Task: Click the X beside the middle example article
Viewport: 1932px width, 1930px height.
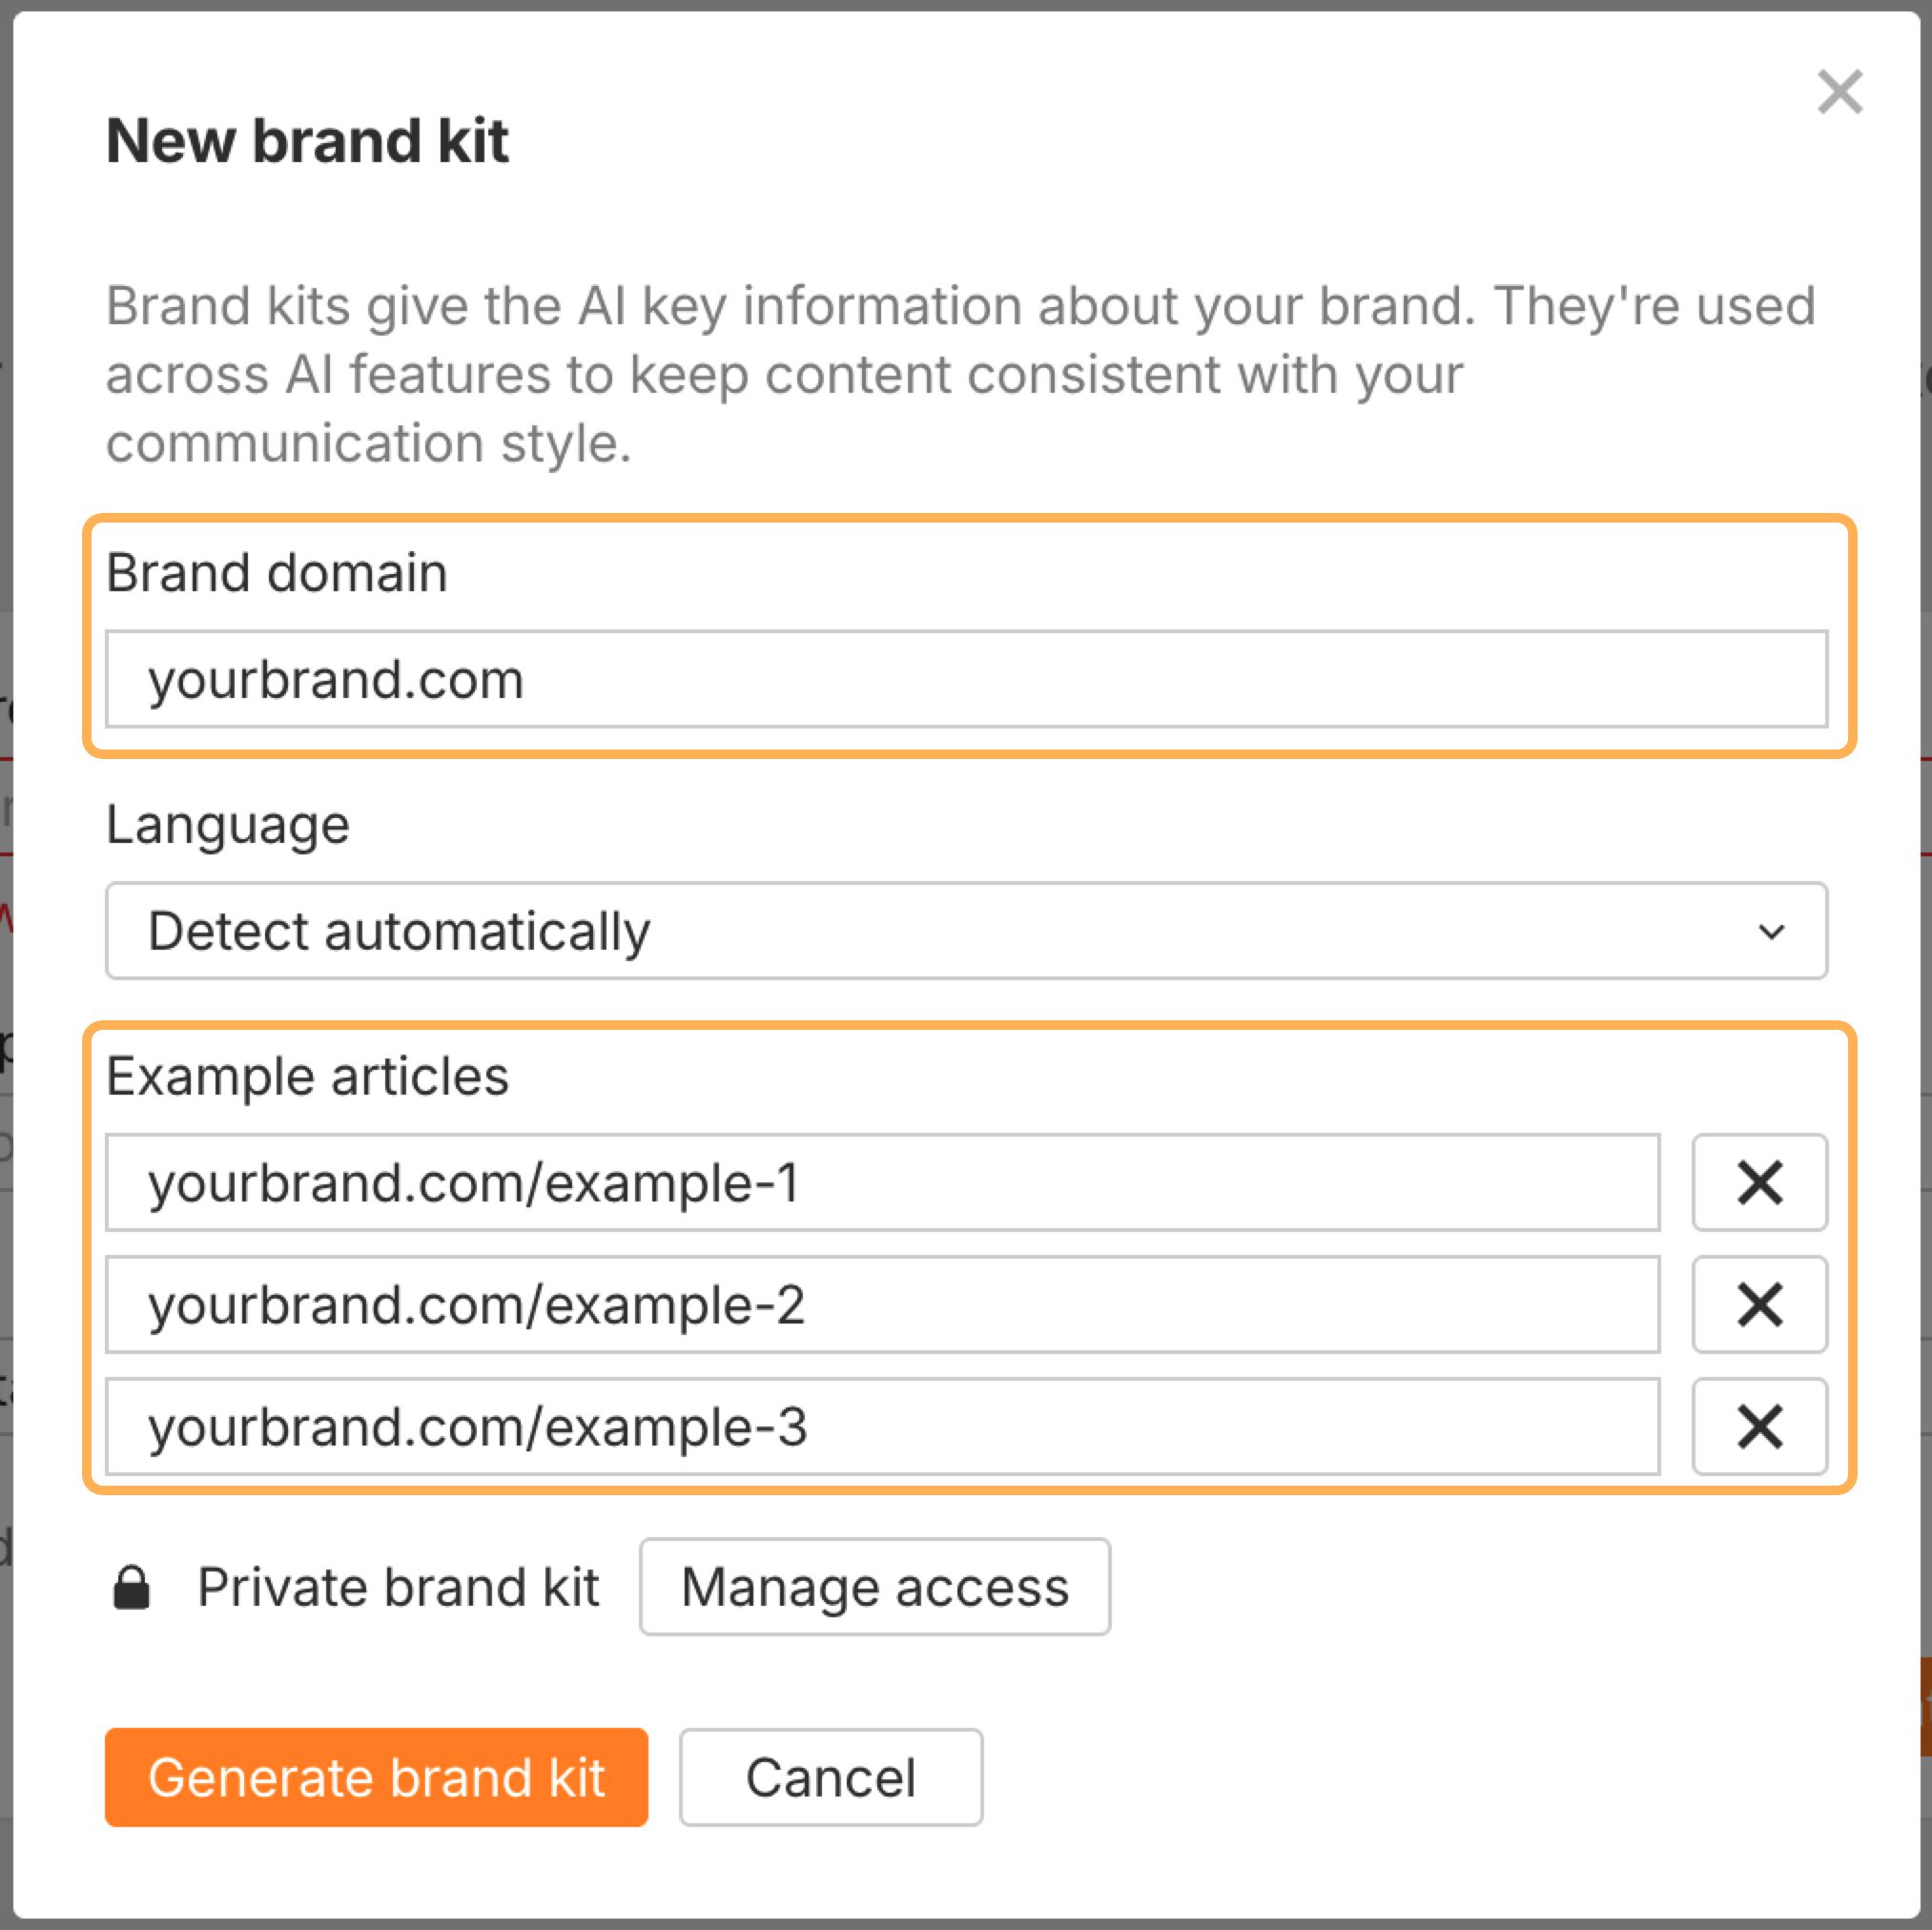Action: point(1759,1305)
